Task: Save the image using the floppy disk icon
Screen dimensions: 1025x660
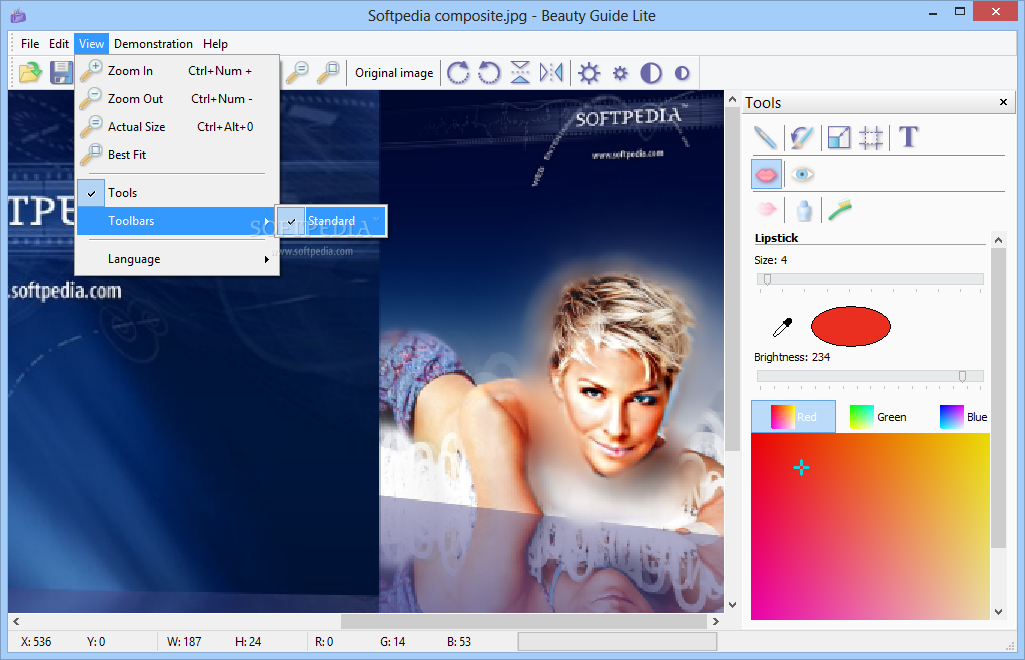Action: click(x=61, y=73)
